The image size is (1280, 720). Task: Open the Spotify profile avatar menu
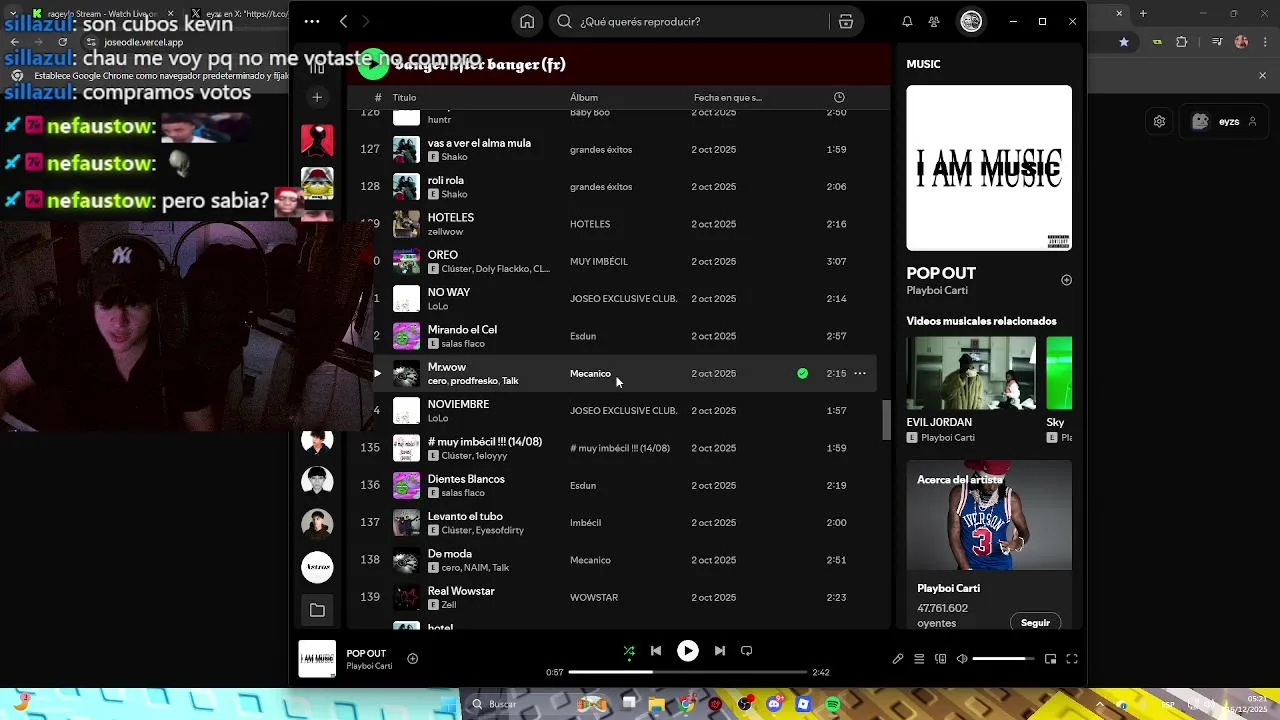click(x=971, y=21)
